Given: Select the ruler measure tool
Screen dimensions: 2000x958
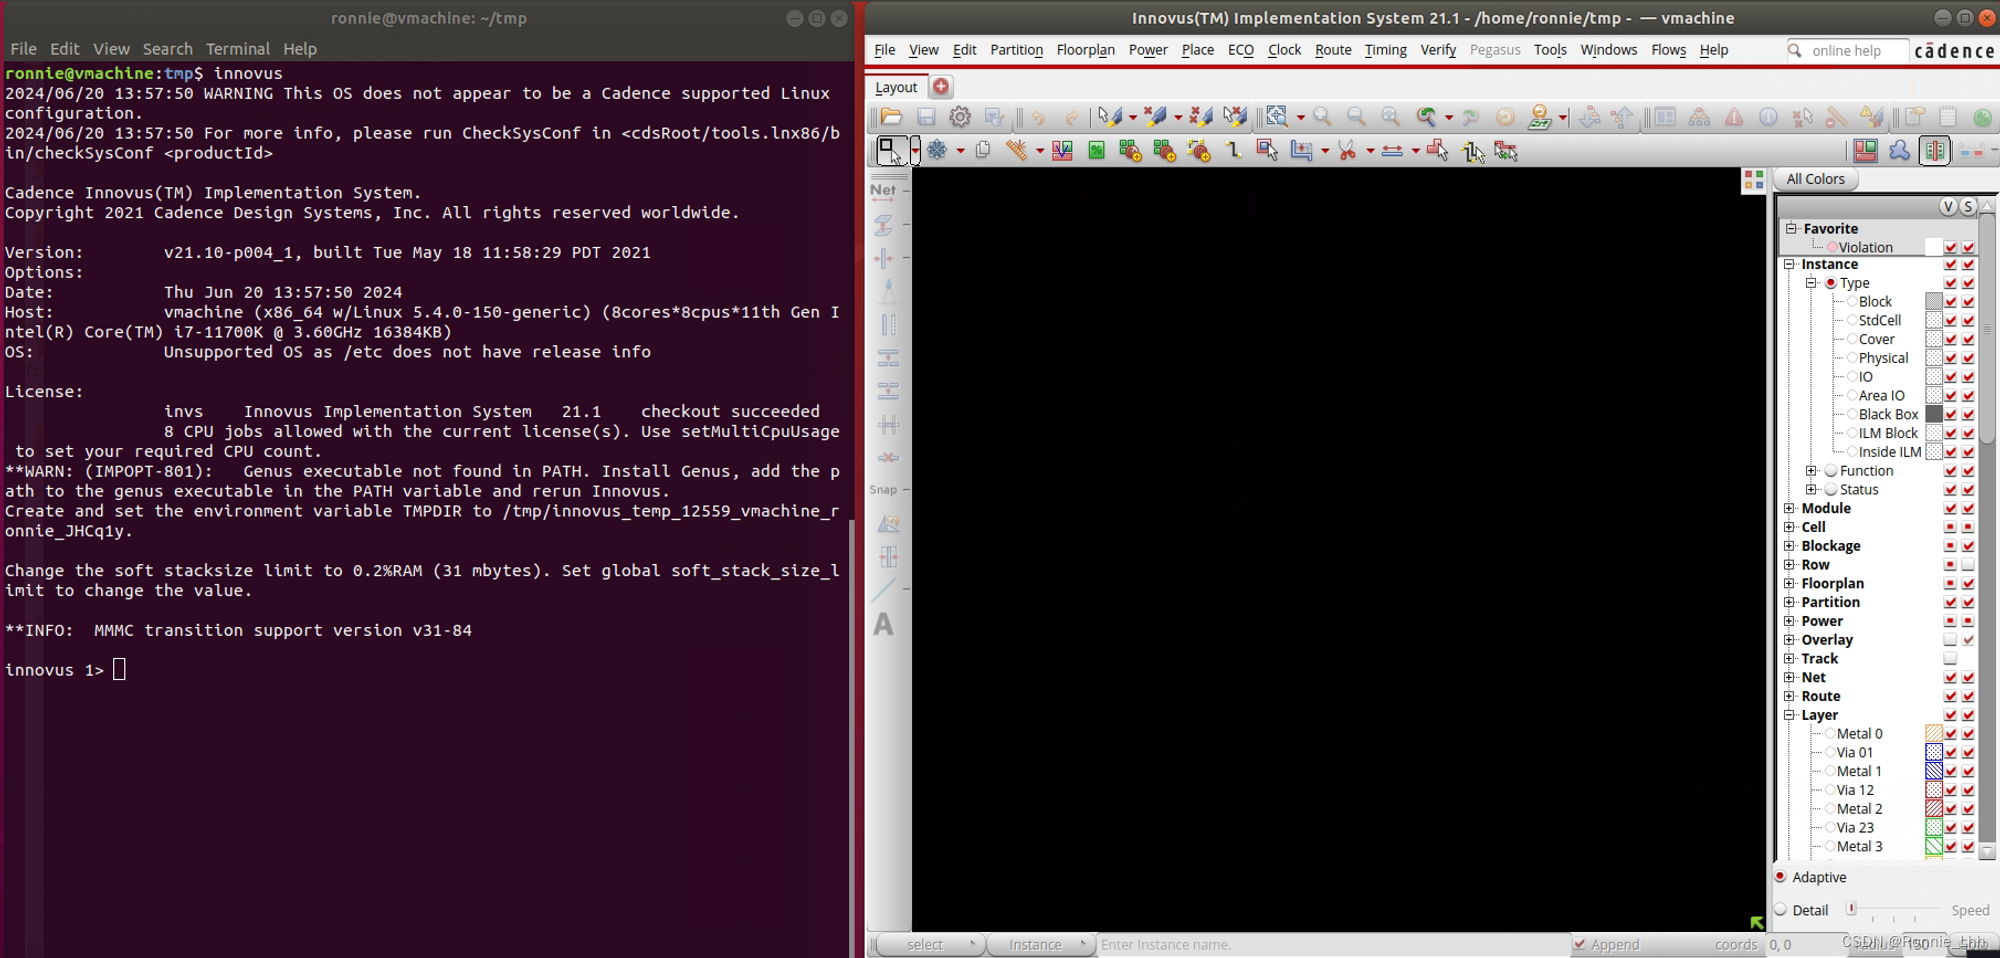Looking at the screenshot, I should click(1017, 150).
